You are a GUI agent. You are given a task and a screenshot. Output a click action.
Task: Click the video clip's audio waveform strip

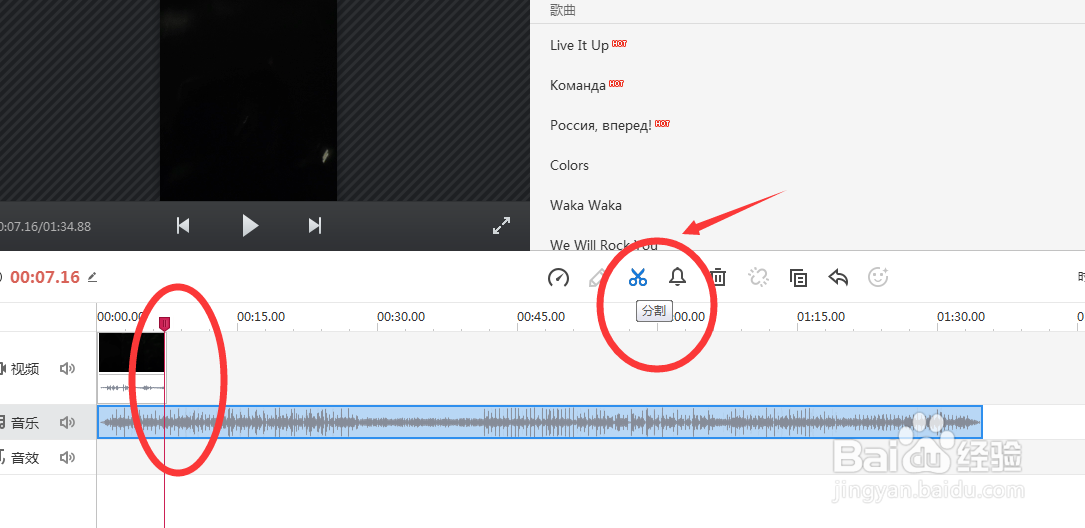coord(131,388)
